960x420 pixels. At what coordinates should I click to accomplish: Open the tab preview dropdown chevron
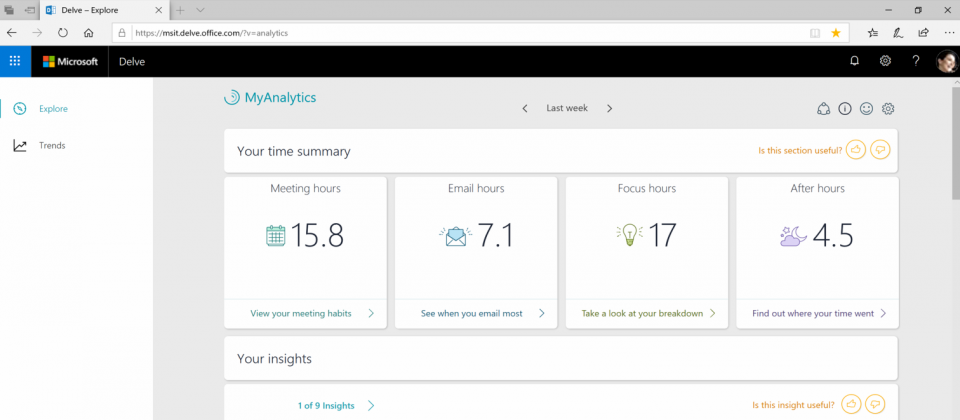[x=200, y=10]
